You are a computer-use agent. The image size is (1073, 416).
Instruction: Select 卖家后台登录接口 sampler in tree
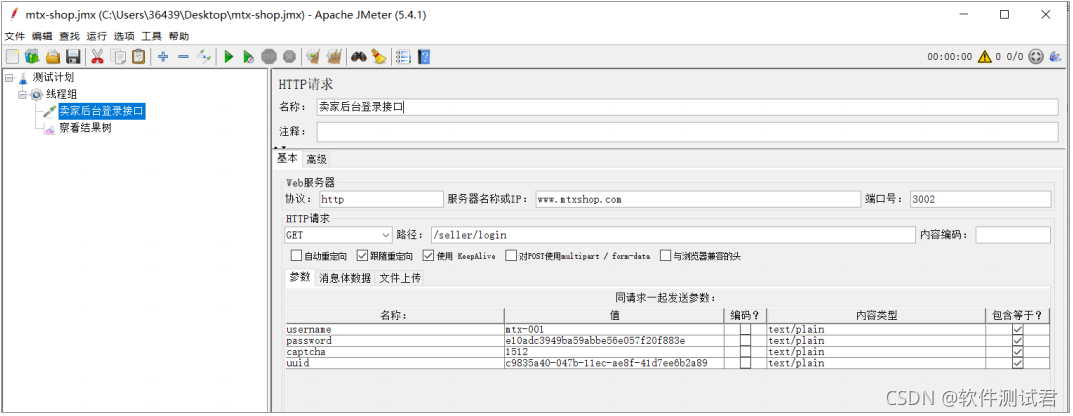click(102, 111)
